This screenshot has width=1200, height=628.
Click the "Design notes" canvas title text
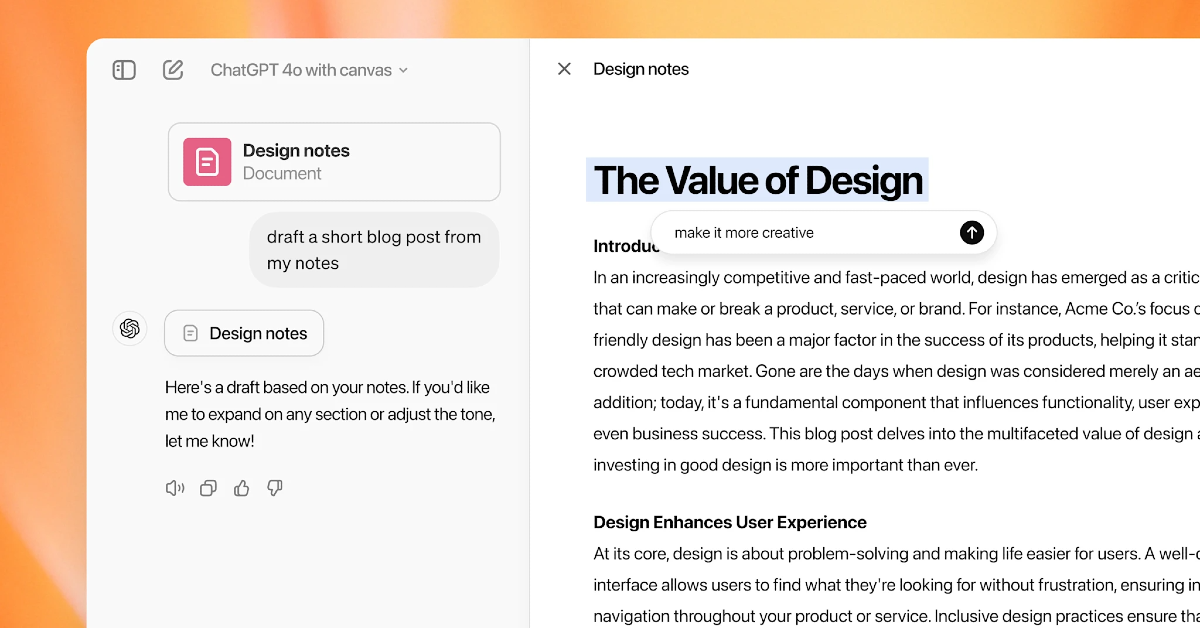point(641,69)
